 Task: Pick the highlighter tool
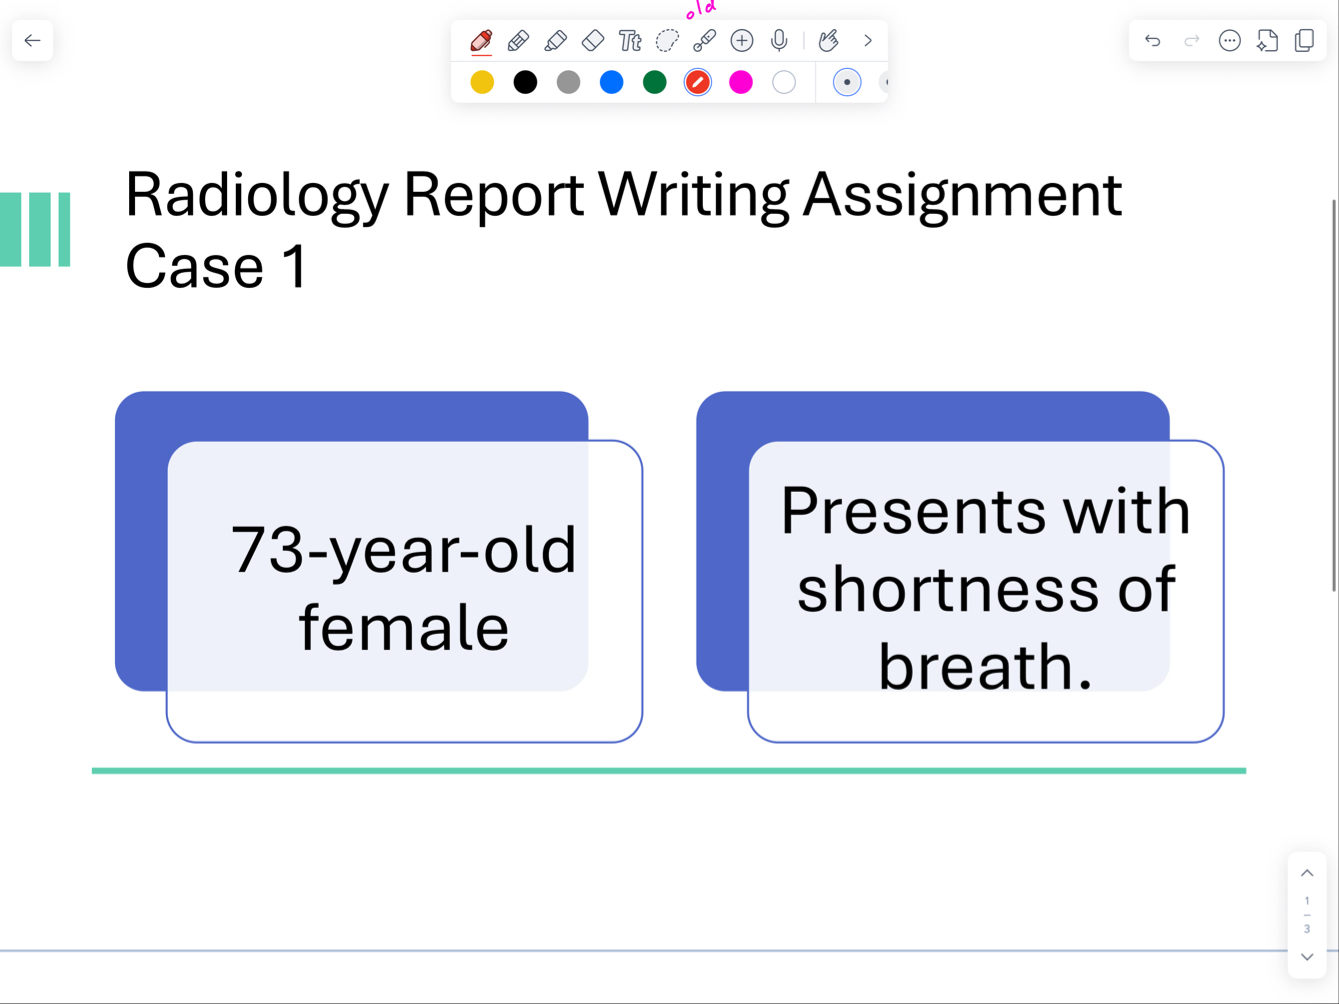click(x=555, y=41)
